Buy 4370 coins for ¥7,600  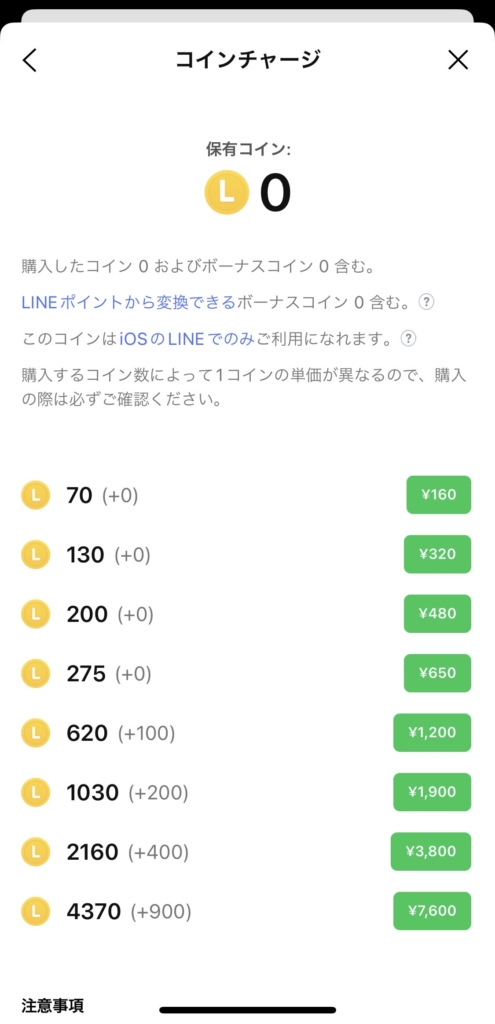point(432,911)
